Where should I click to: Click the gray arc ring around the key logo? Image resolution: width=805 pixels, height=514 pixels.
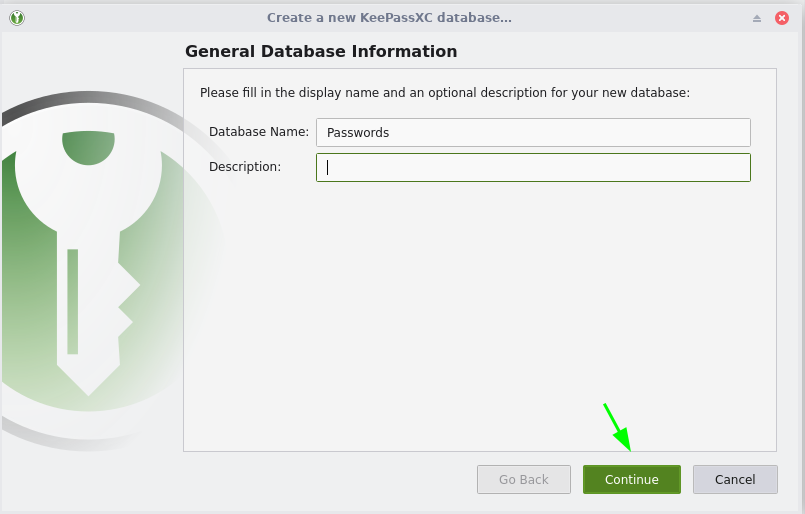[150, 110]
